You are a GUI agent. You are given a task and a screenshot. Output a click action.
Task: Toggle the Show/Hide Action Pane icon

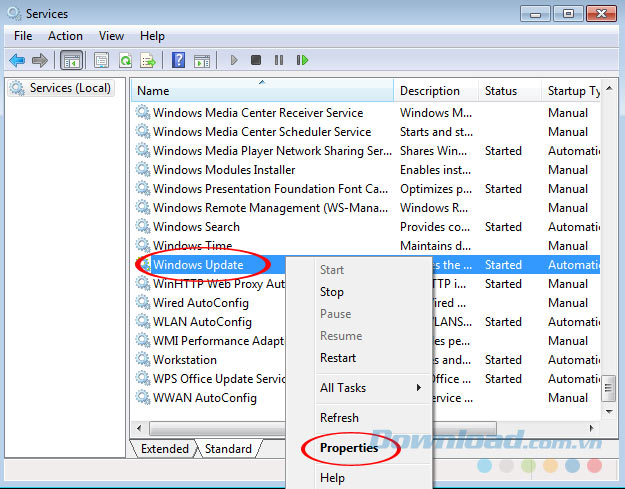coord(202,61)
